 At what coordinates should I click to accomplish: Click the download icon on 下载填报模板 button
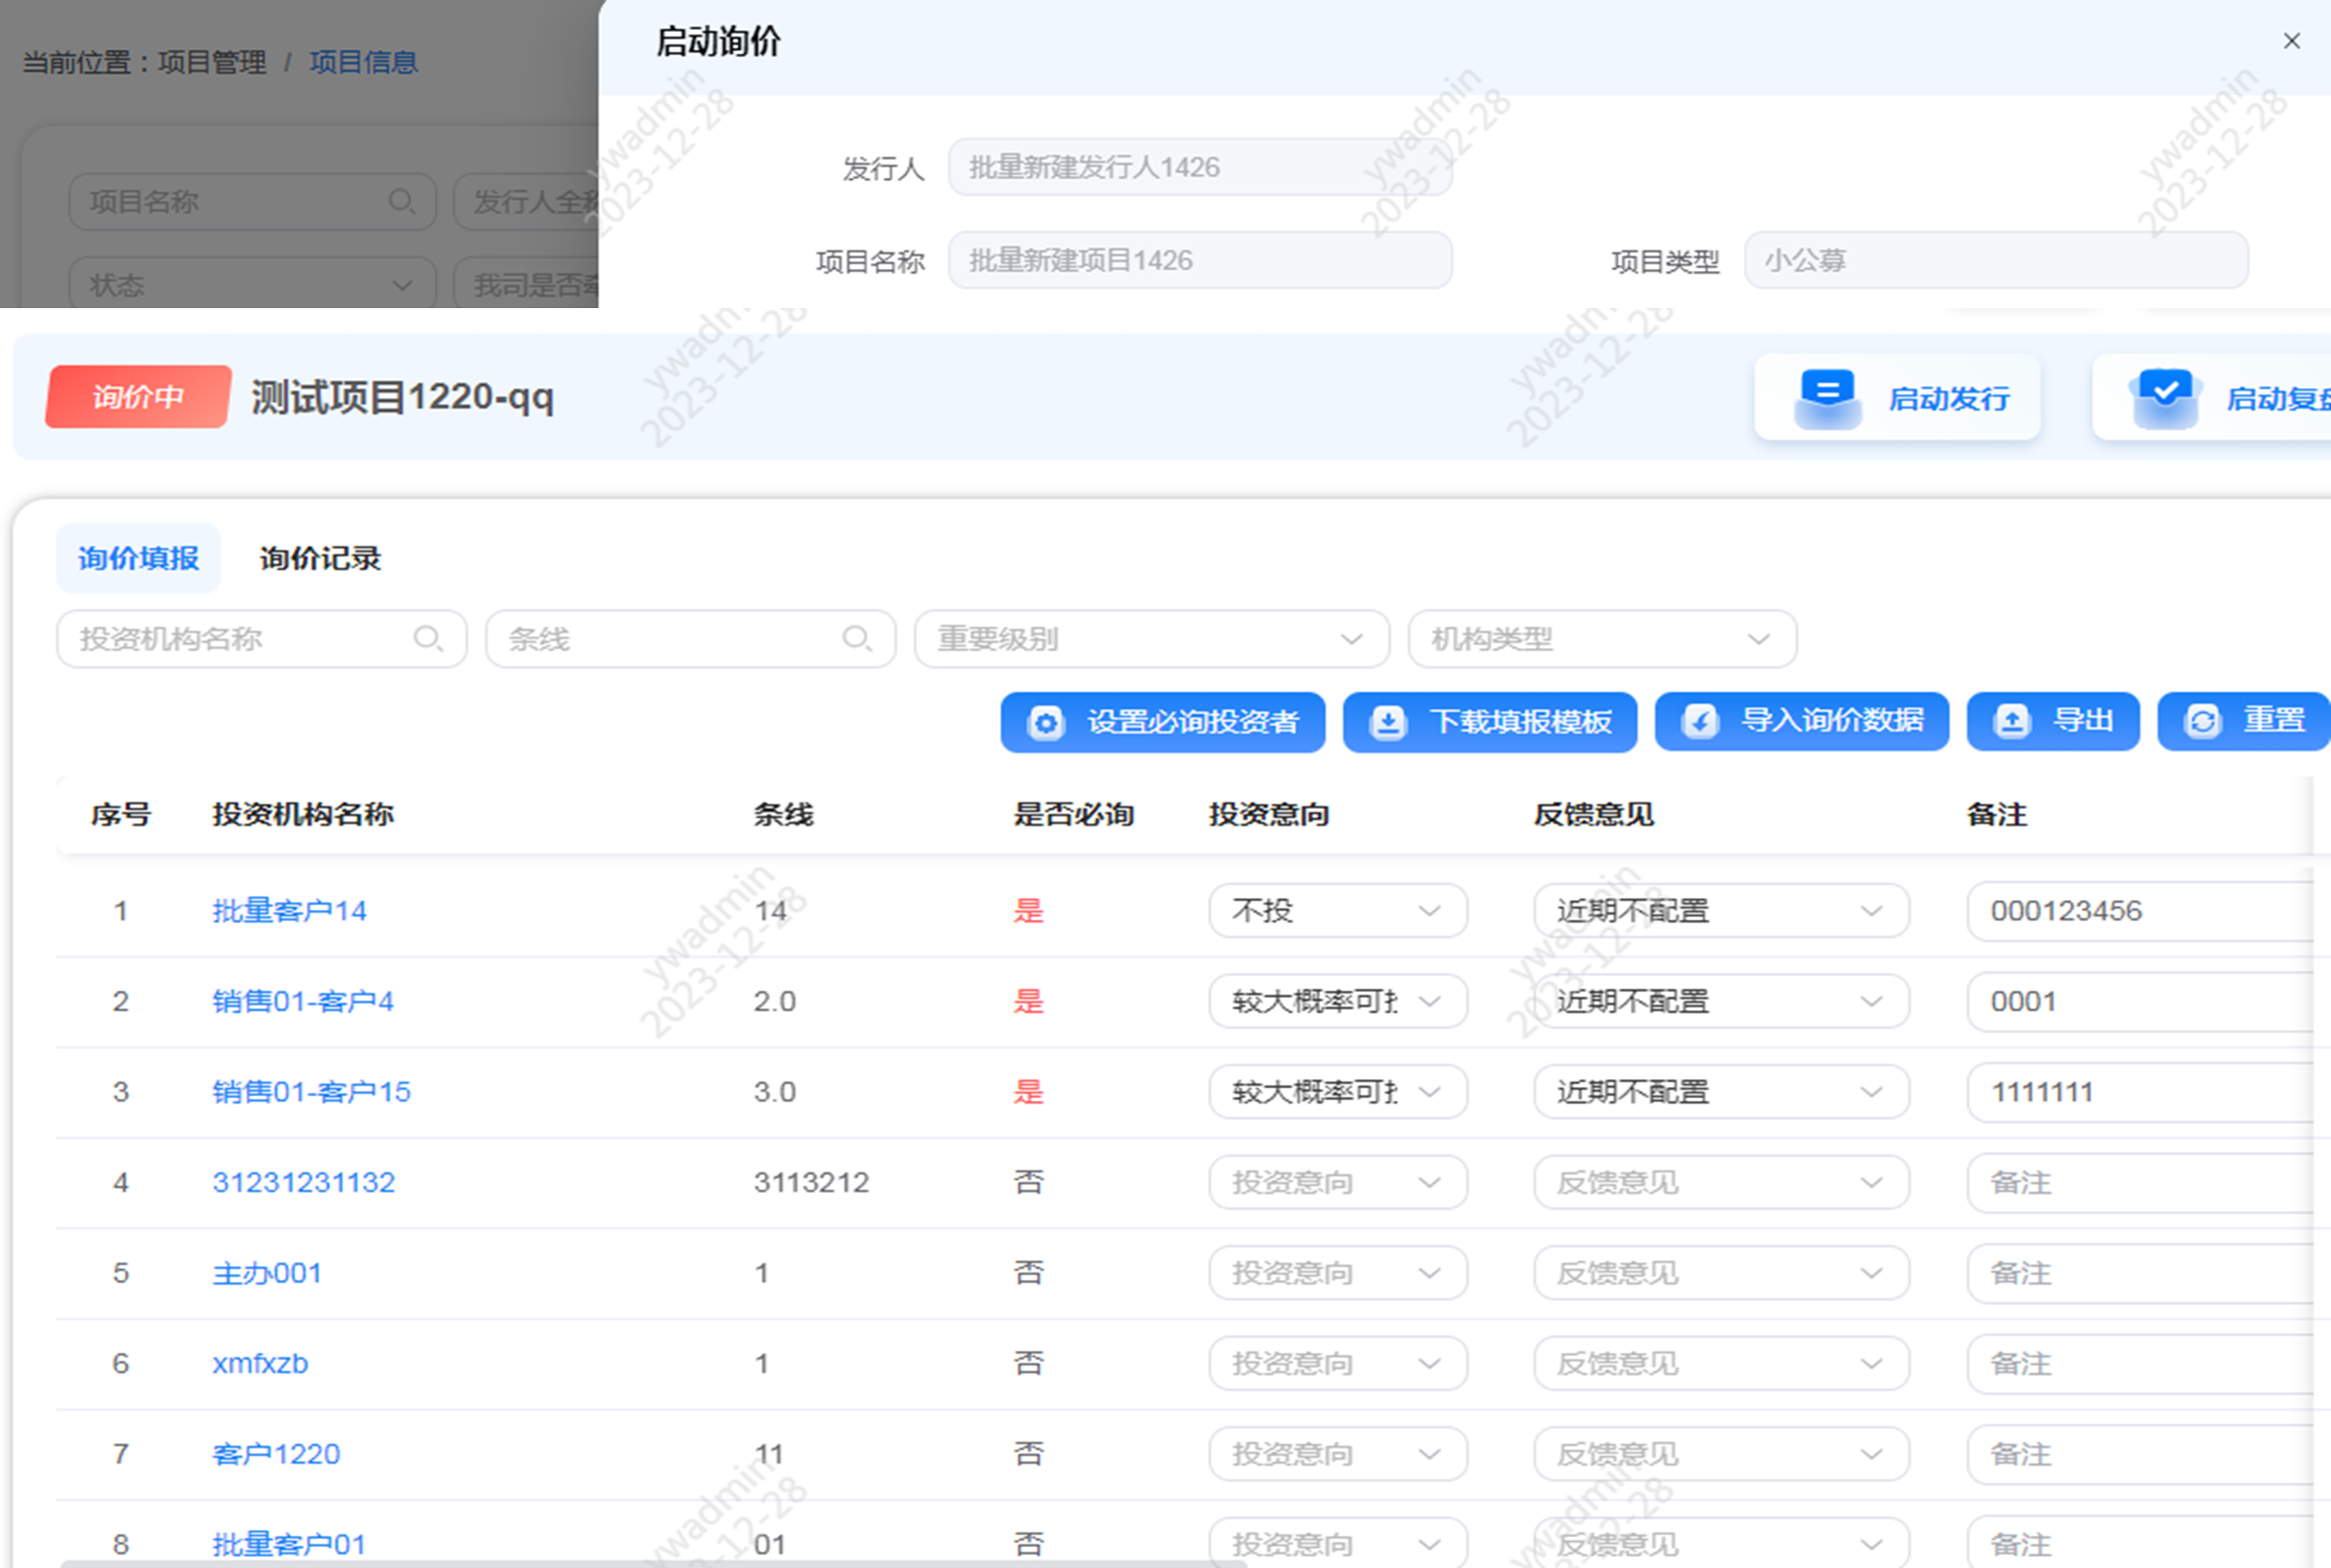coord(1389,721)
